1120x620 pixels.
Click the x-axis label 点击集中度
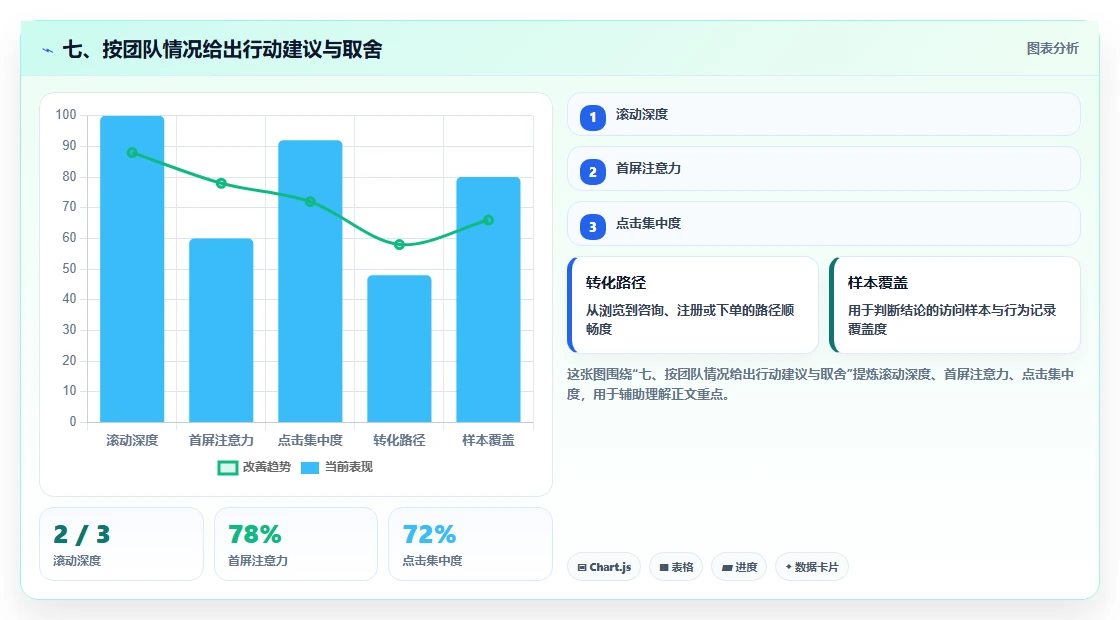click(310, 441)
